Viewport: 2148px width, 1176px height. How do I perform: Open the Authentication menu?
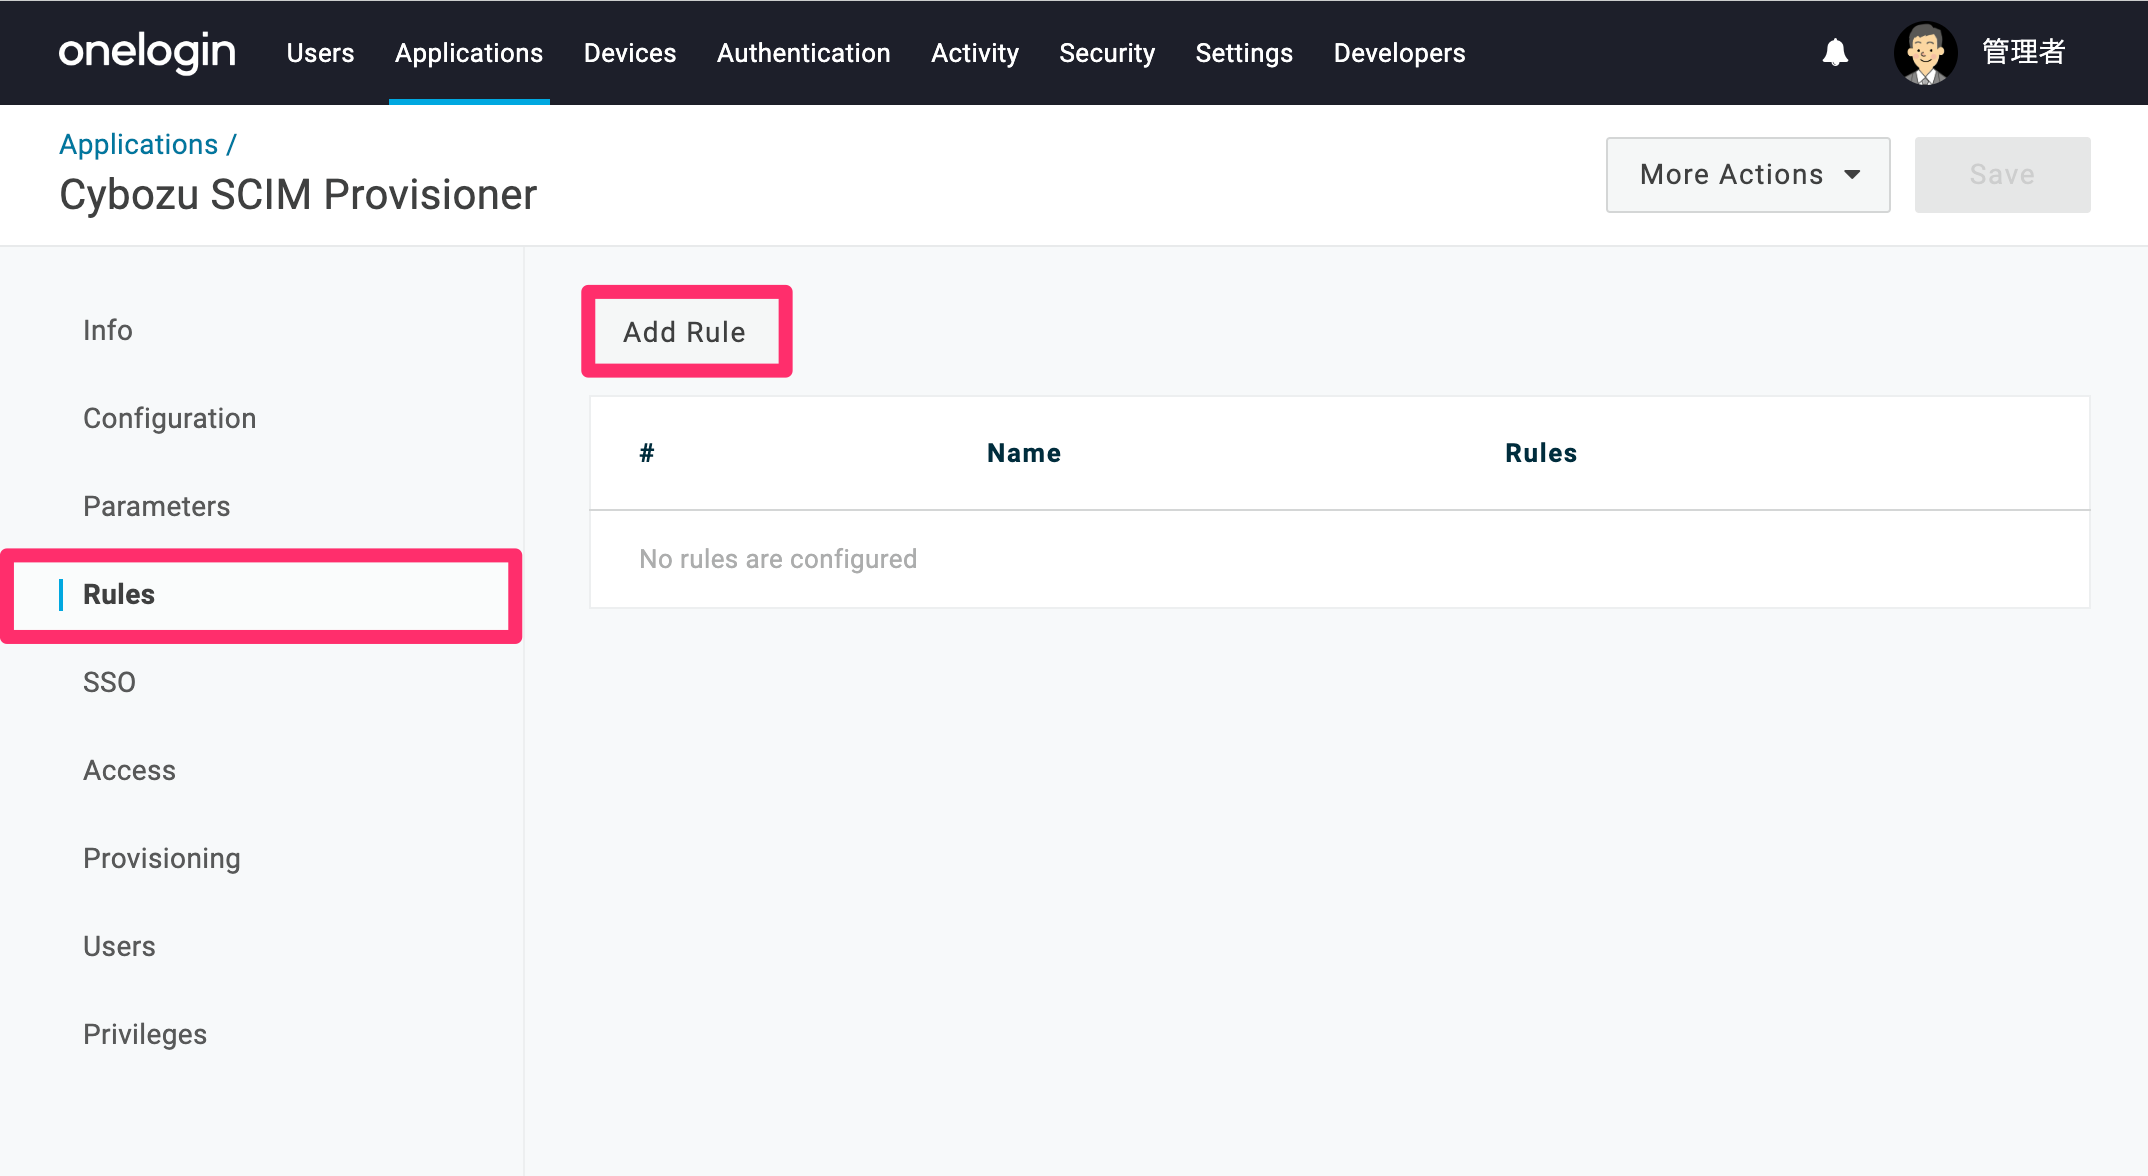803,53
